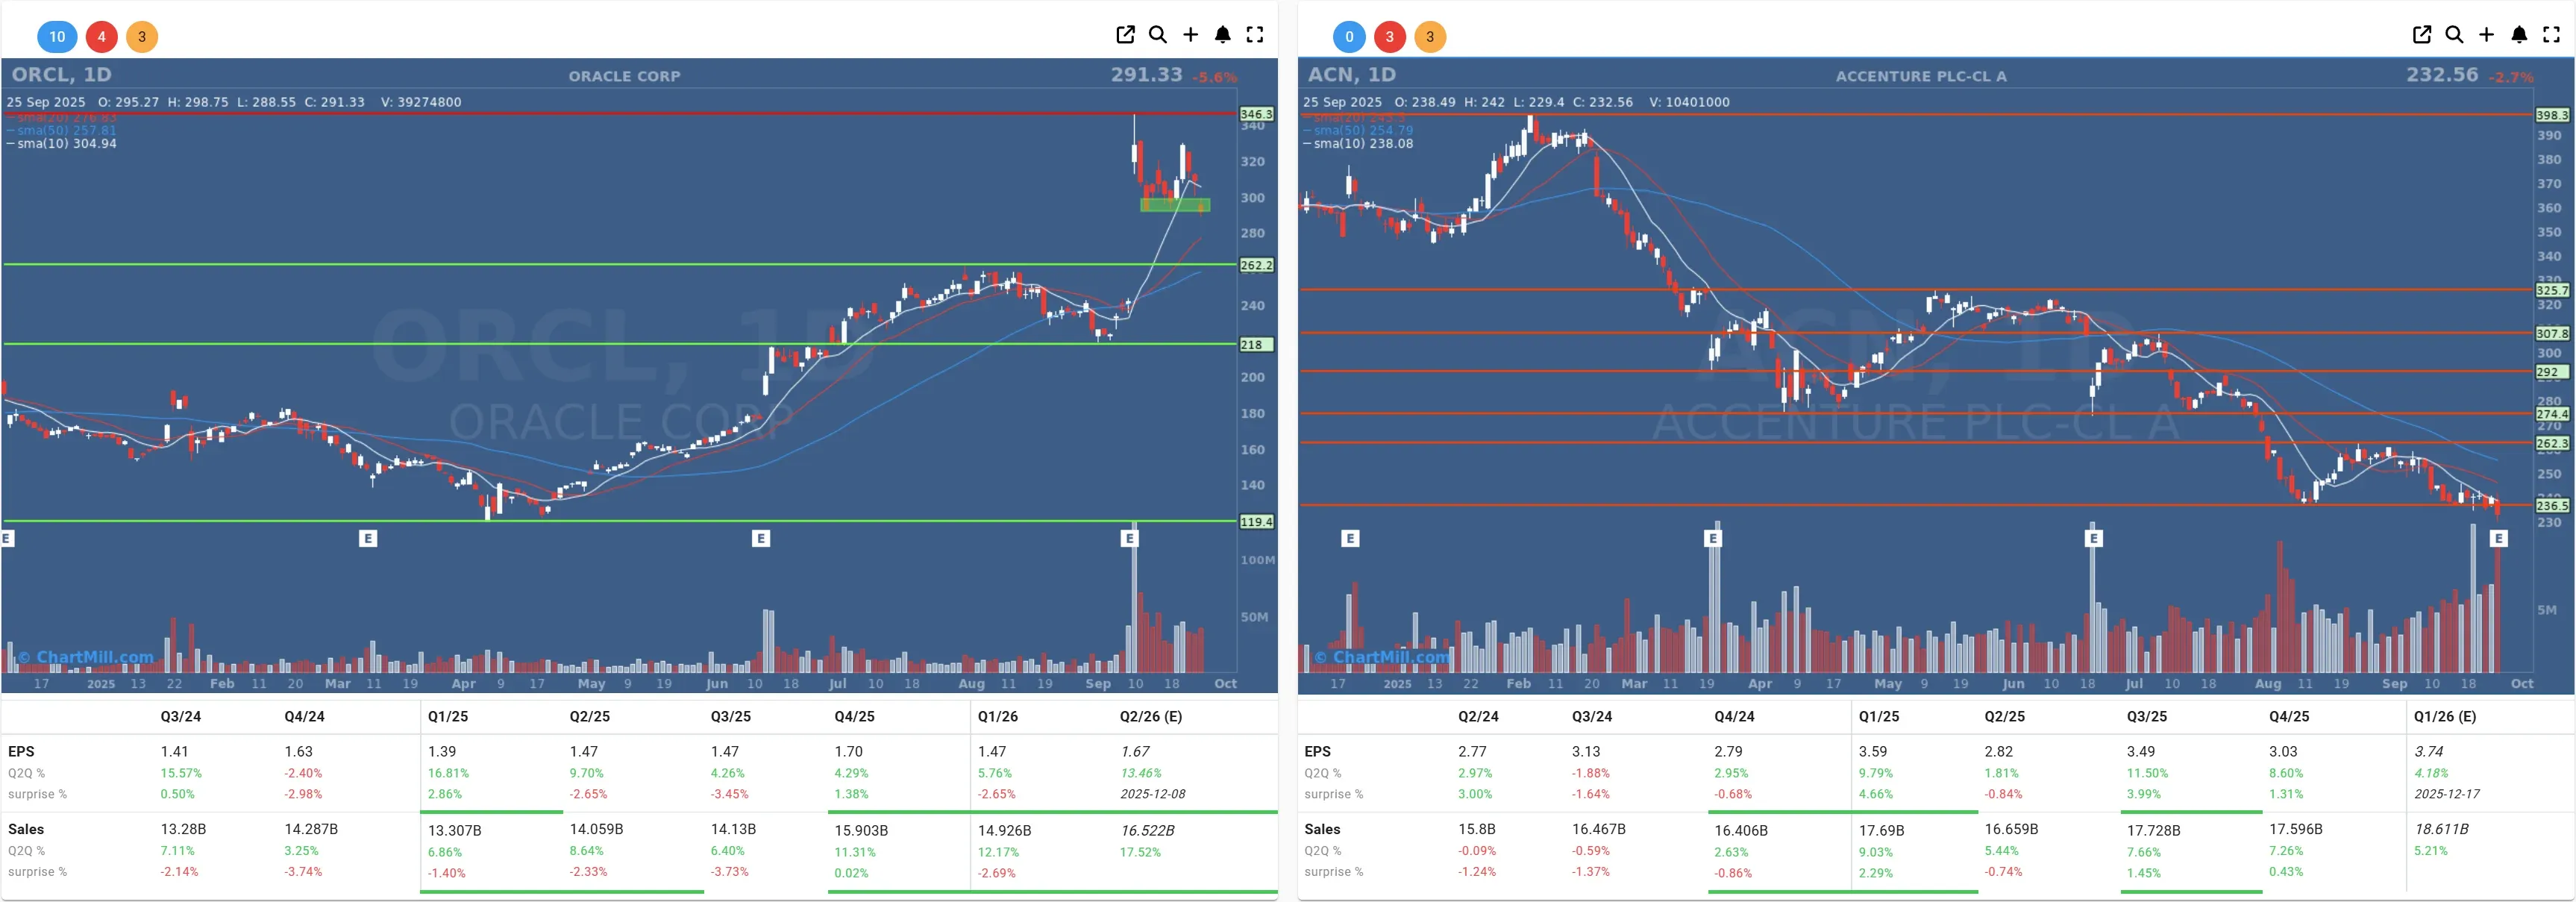Image resolution: width=2576 pixels, height=902 pixels.
Task: Click the orange 3 badge above ORCL
Action: [x=142, y=37]
